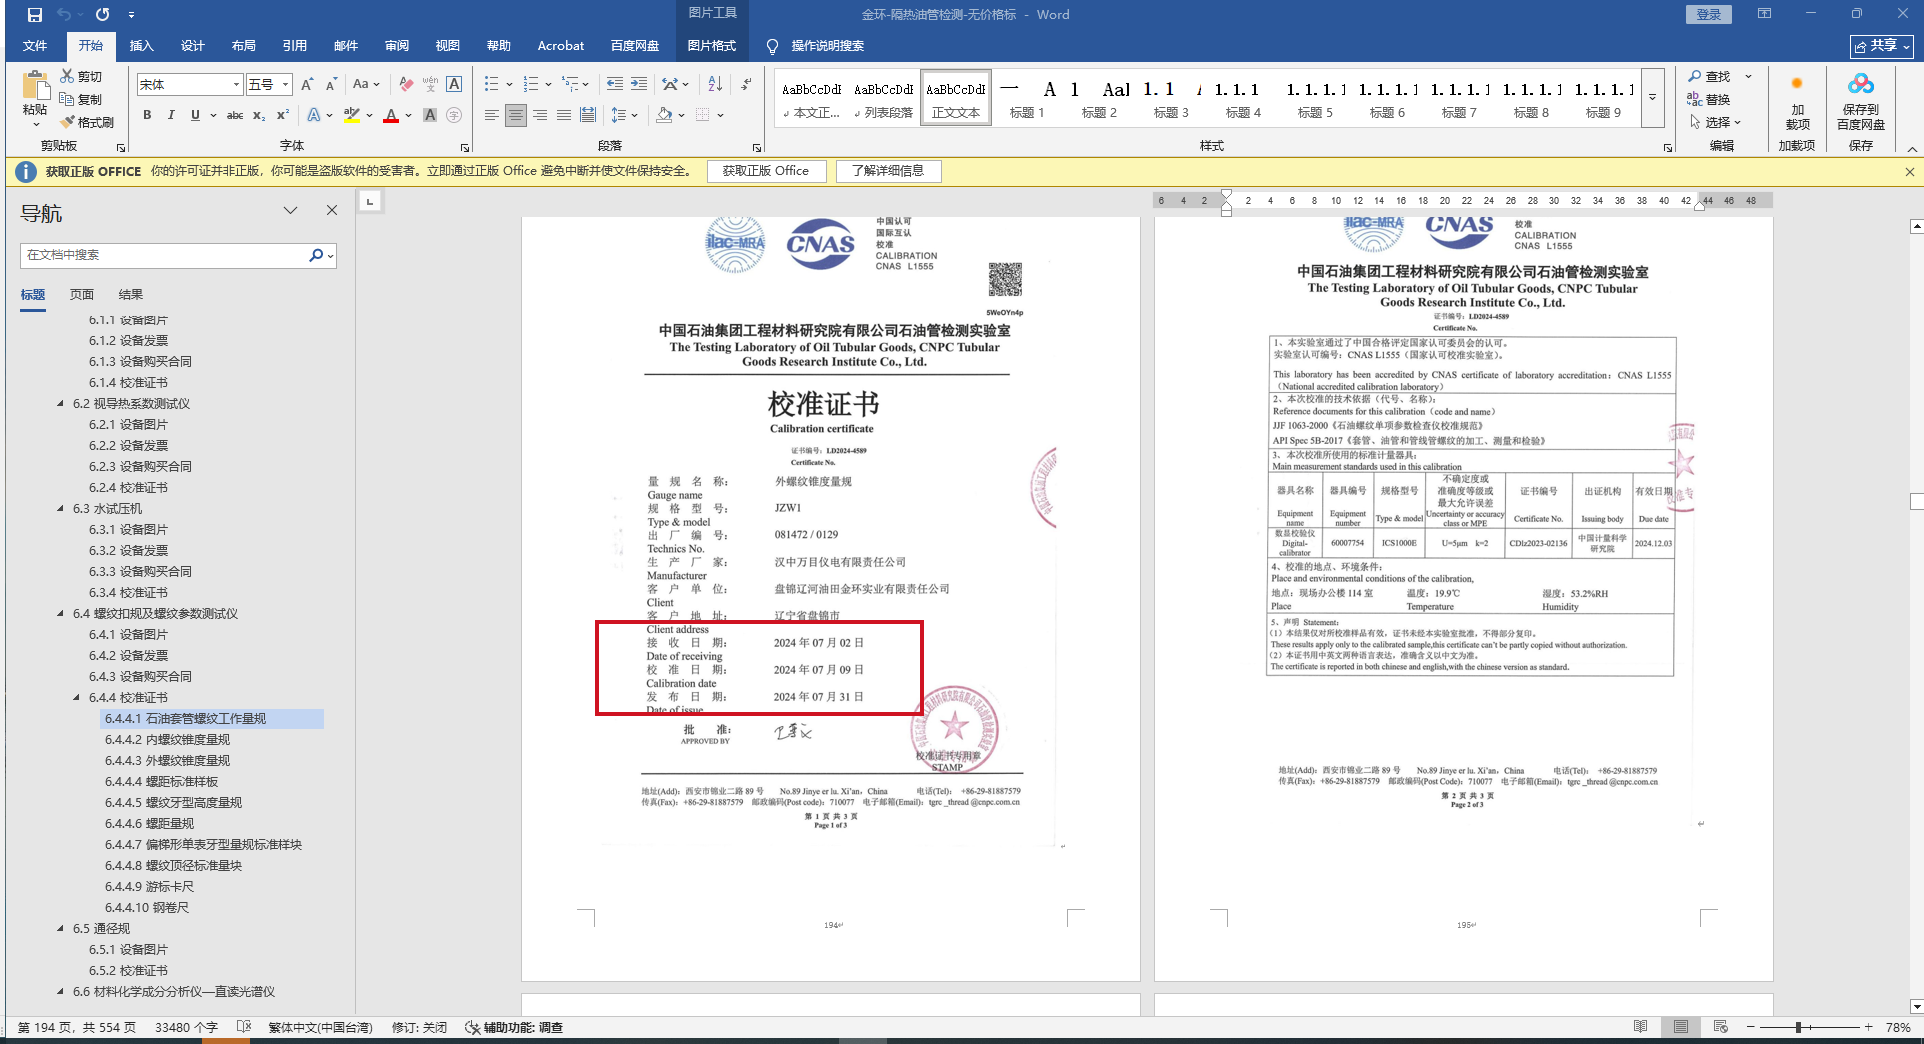The height and width of the screenshot is (1044, 1924).
Task: Collapse the 6.2 视导热系数测试仪 heading
Action: pos(61,403)
